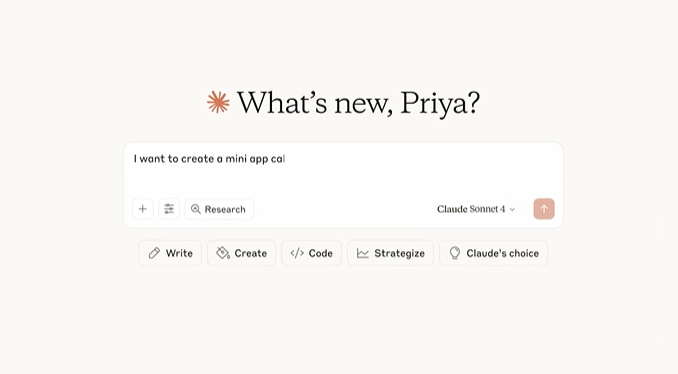Click the pencil icon on Write

pyautogui.click(x=154, y=253)
